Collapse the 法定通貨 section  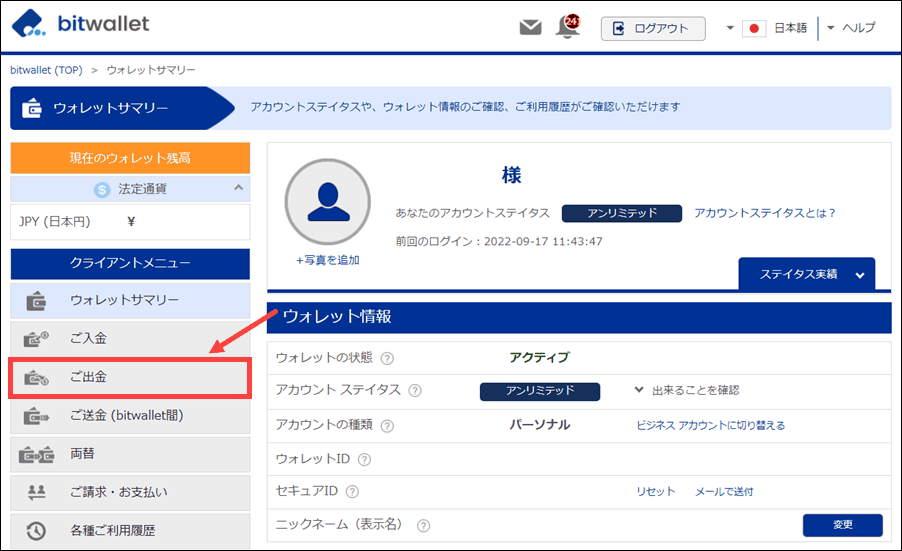(238, 187)
